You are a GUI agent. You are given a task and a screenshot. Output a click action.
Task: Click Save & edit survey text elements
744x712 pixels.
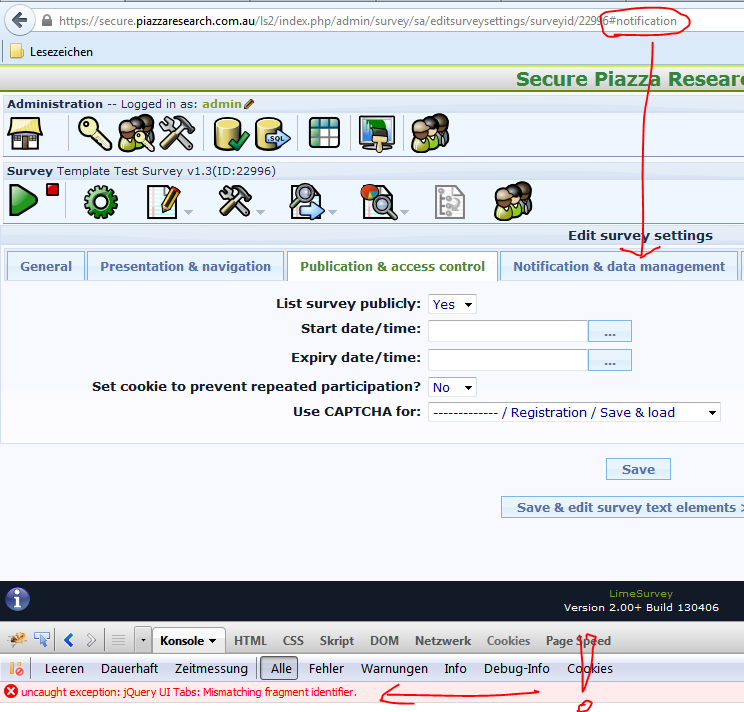(624, 507)
